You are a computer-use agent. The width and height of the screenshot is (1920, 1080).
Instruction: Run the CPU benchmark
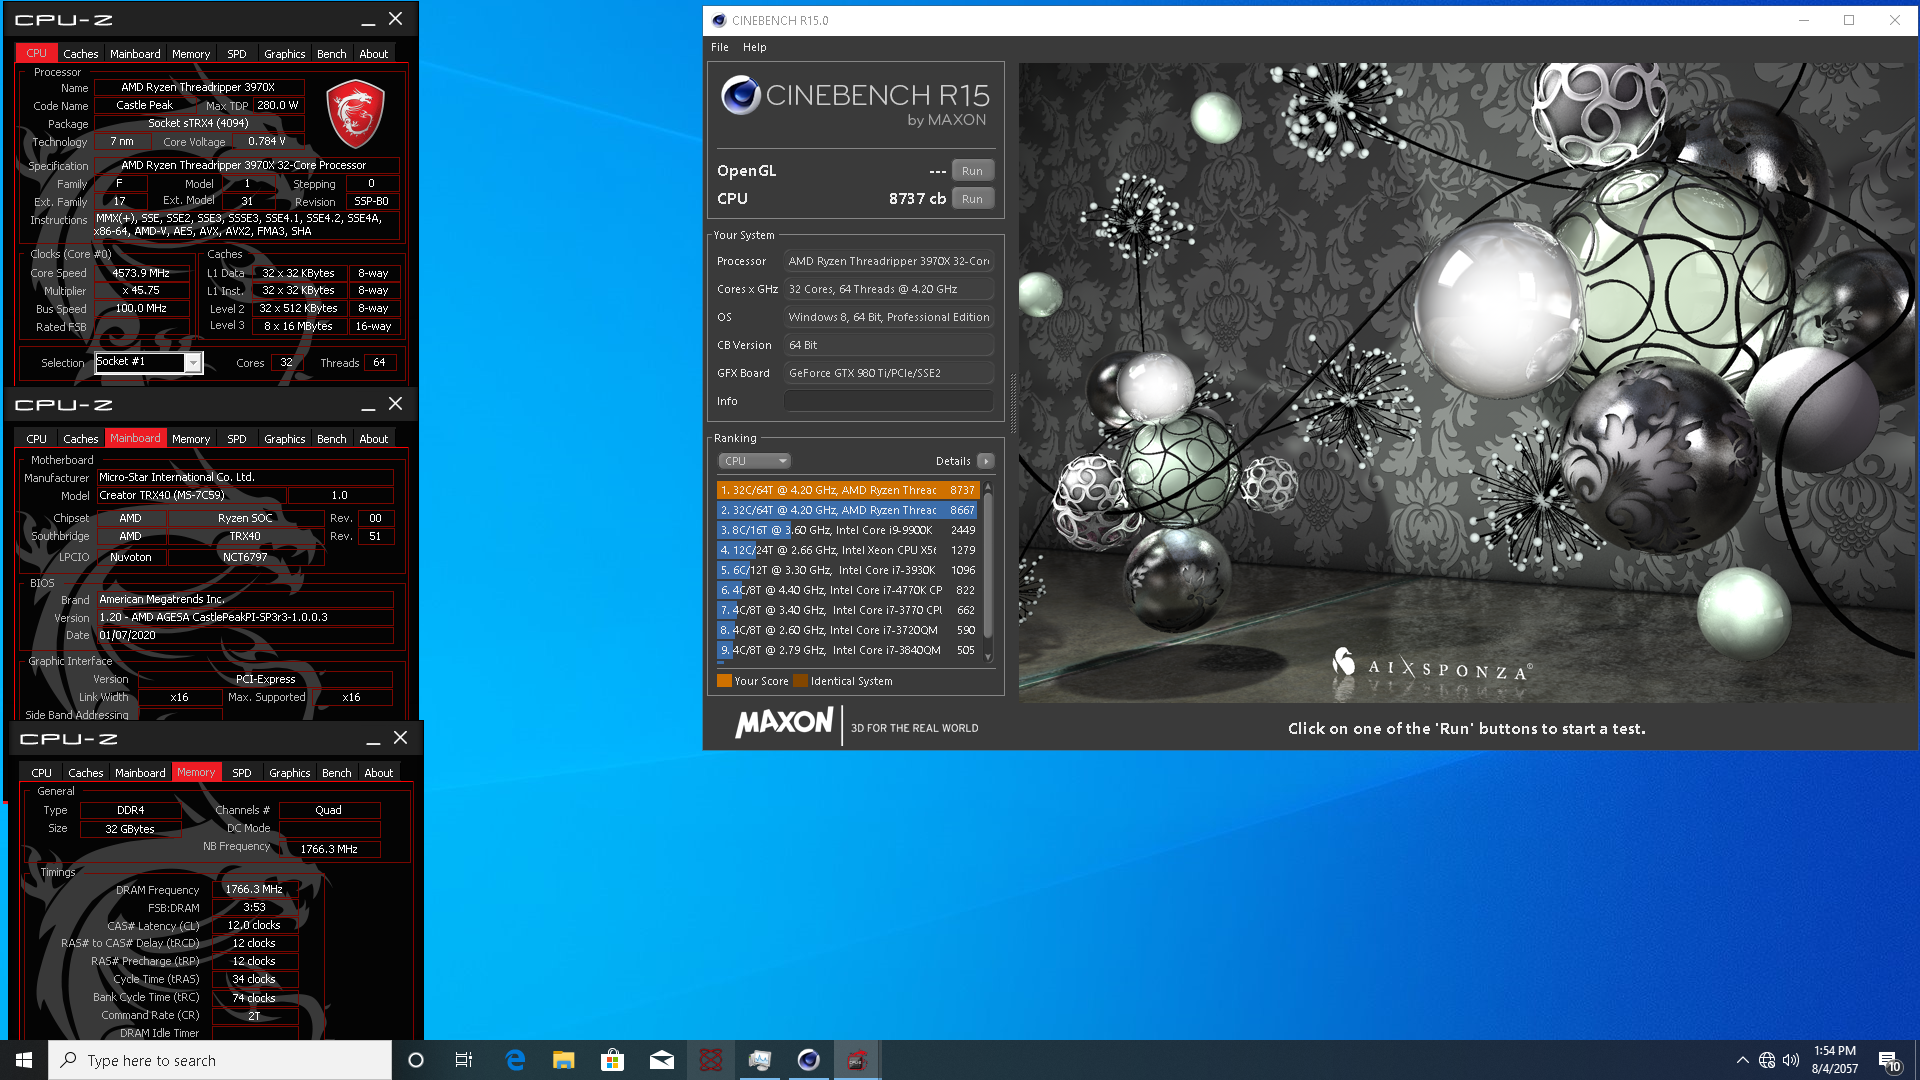(x=973, y=199)
